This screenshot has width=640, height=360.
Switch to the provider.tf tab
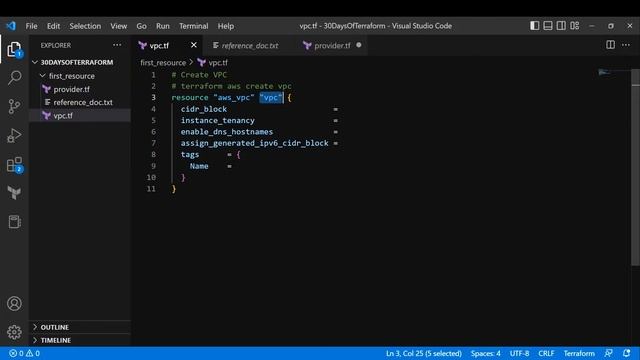(x=332, y=46)
